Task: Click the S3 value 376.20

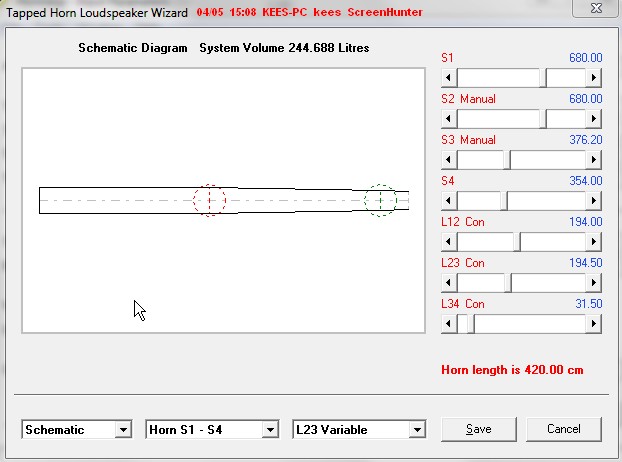Action: [586, 140]
